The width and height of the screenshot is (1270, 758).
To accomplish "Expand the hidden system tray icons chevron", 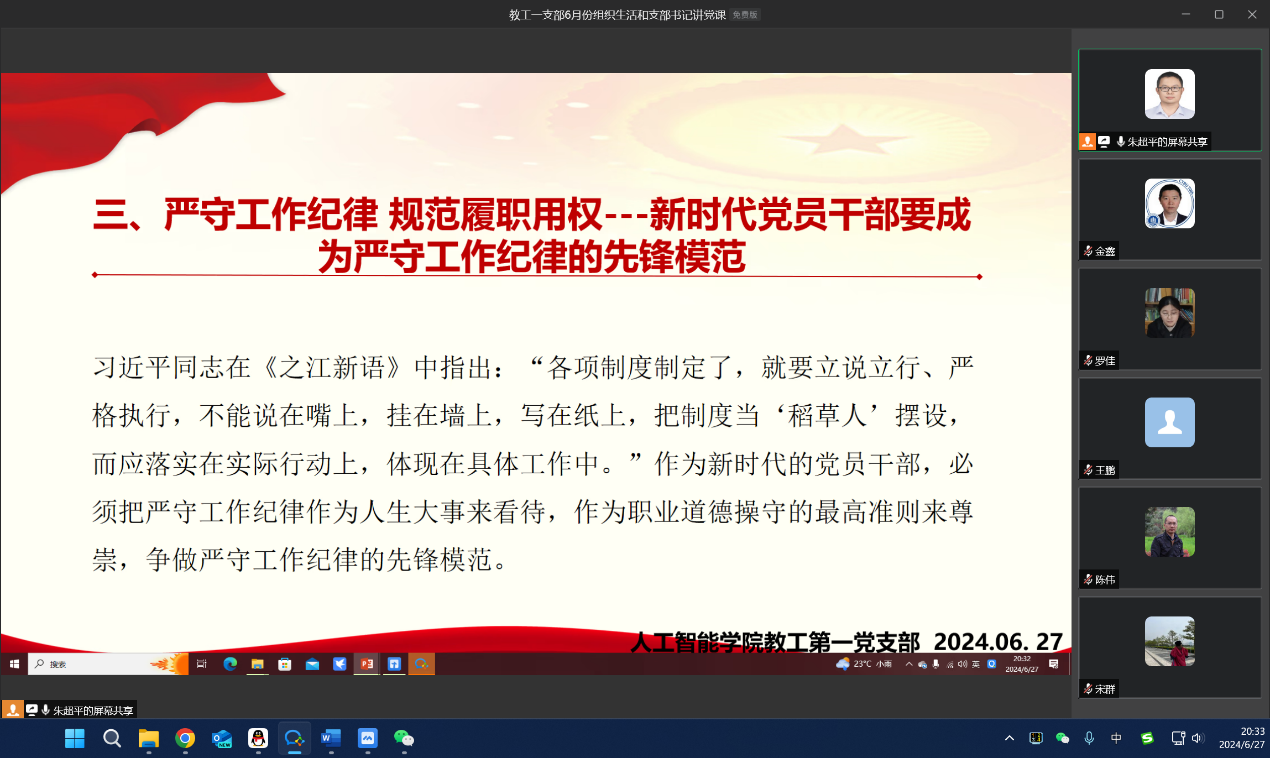I will tap(1009, 738).
